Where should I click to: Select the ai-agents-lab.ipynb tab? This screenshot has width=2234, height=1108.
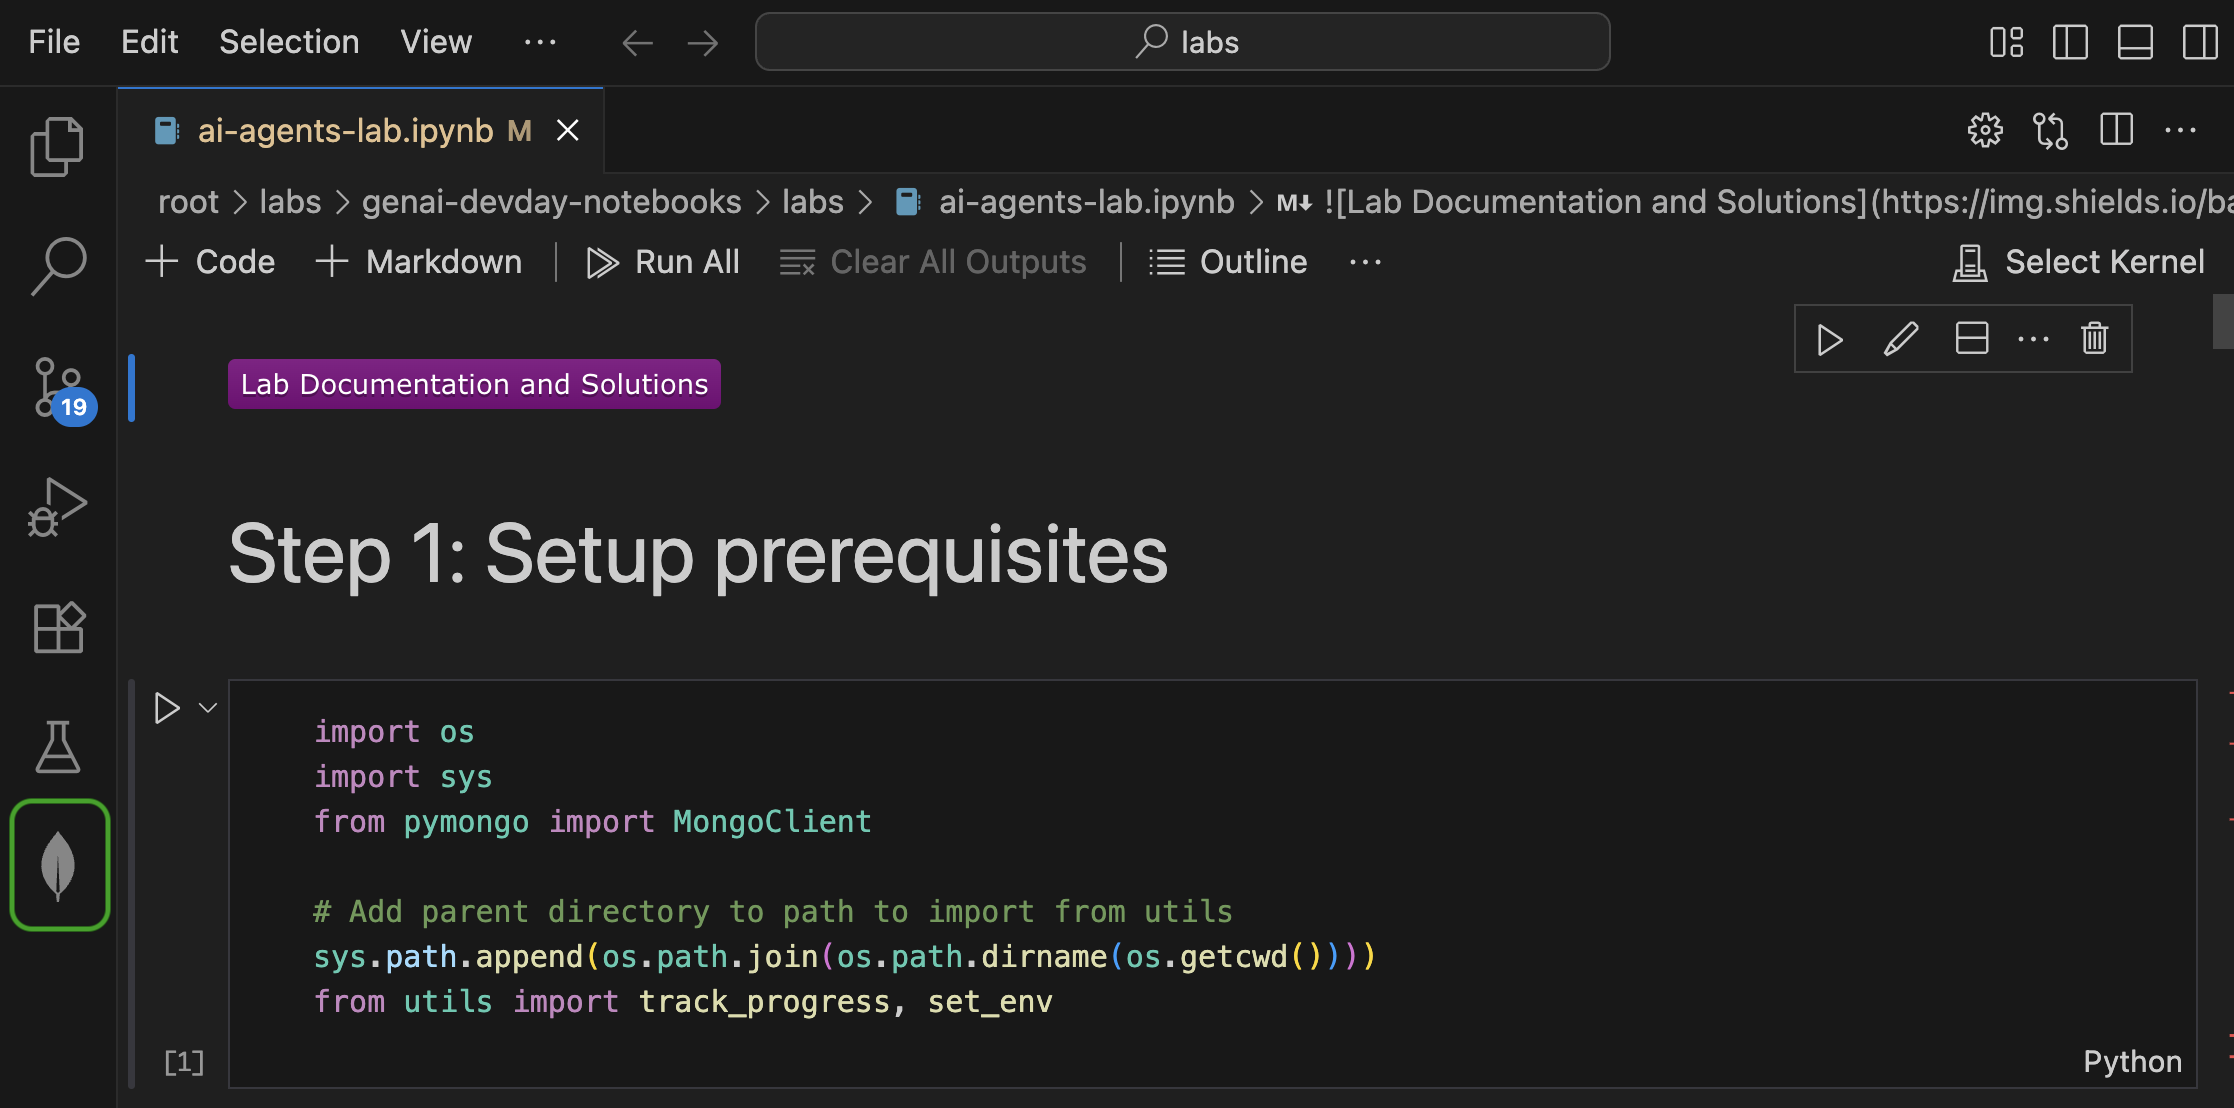click(x=345, y=131)
